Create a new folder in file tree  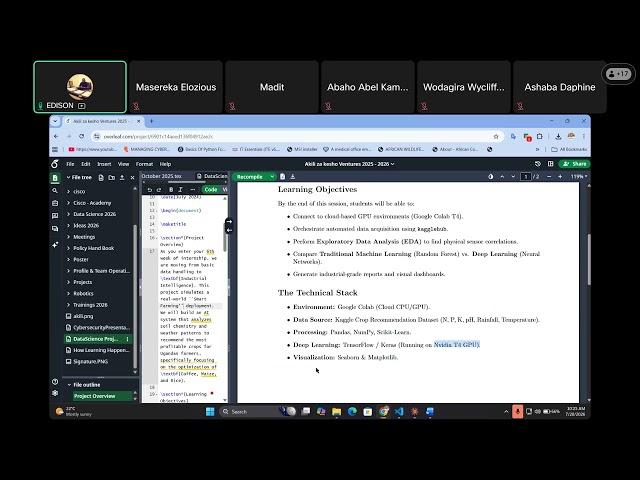coord(111,178)
